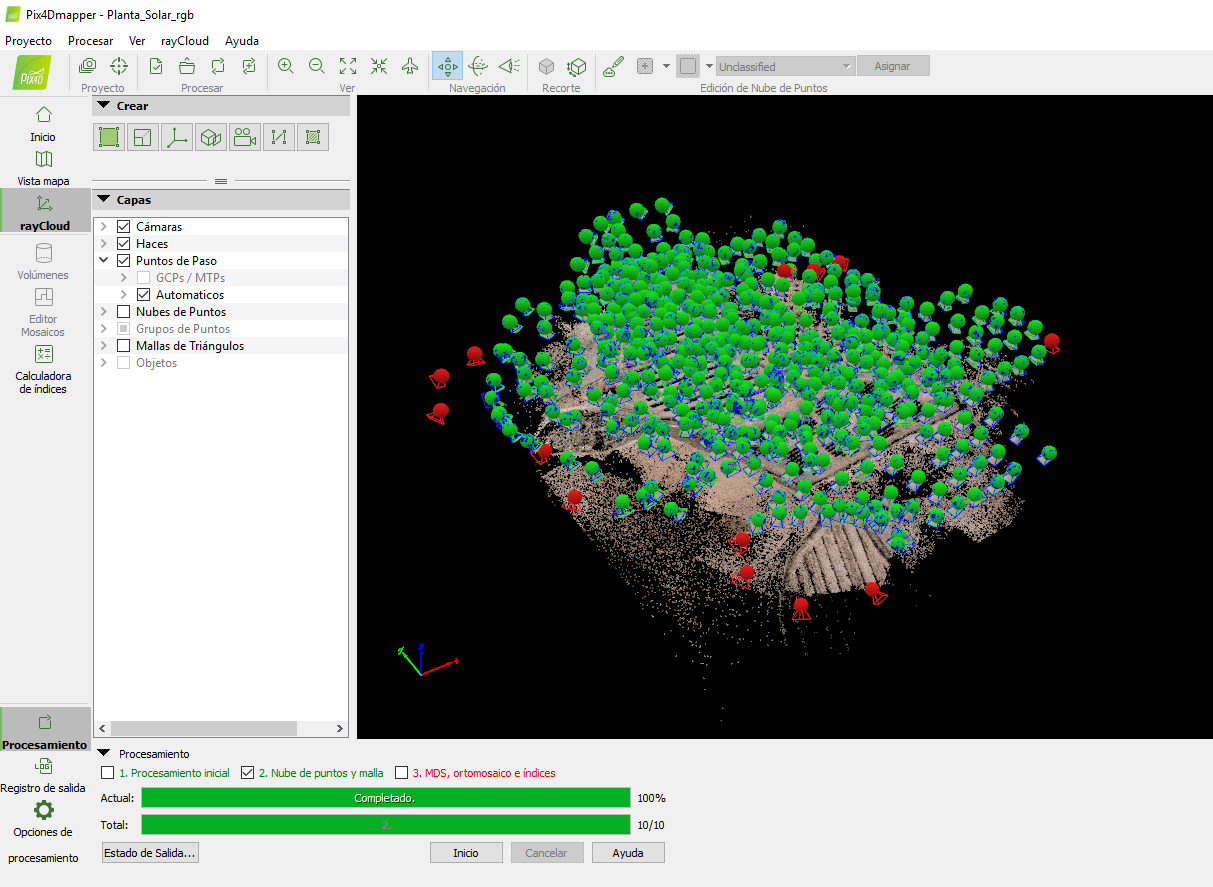Image resolution: width=1213 pixels, height=887 pixels.
Task: Click the new scale constraint icon
Action: coord(143,137)
